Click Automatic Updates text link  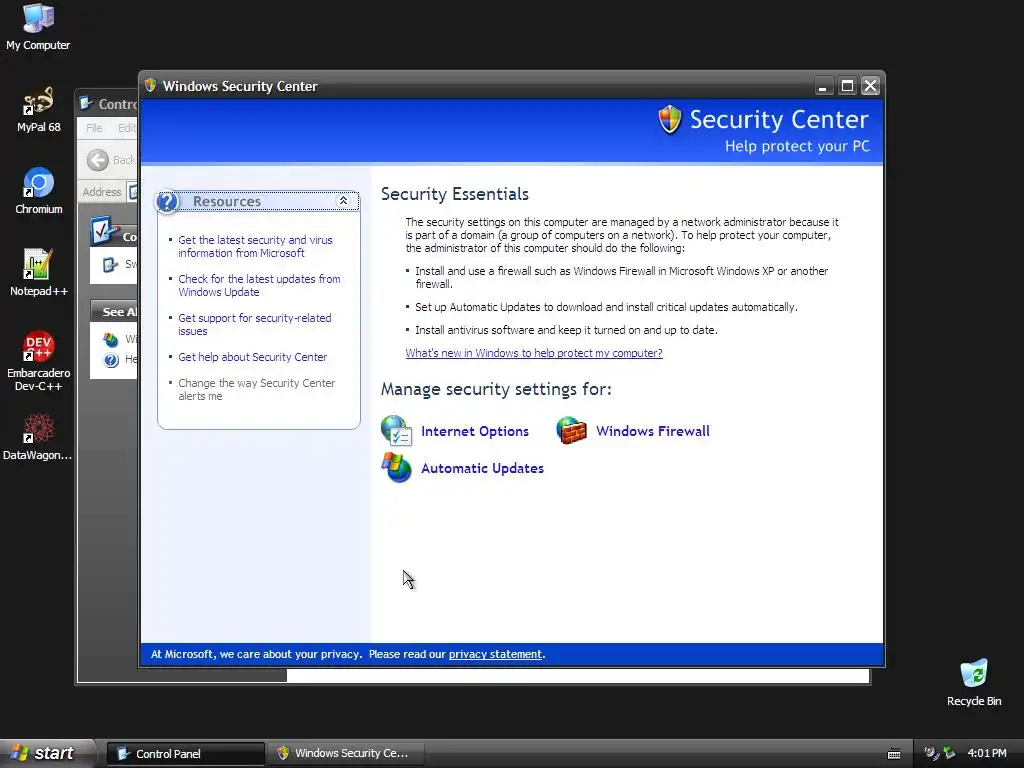[x=482, y=468]
